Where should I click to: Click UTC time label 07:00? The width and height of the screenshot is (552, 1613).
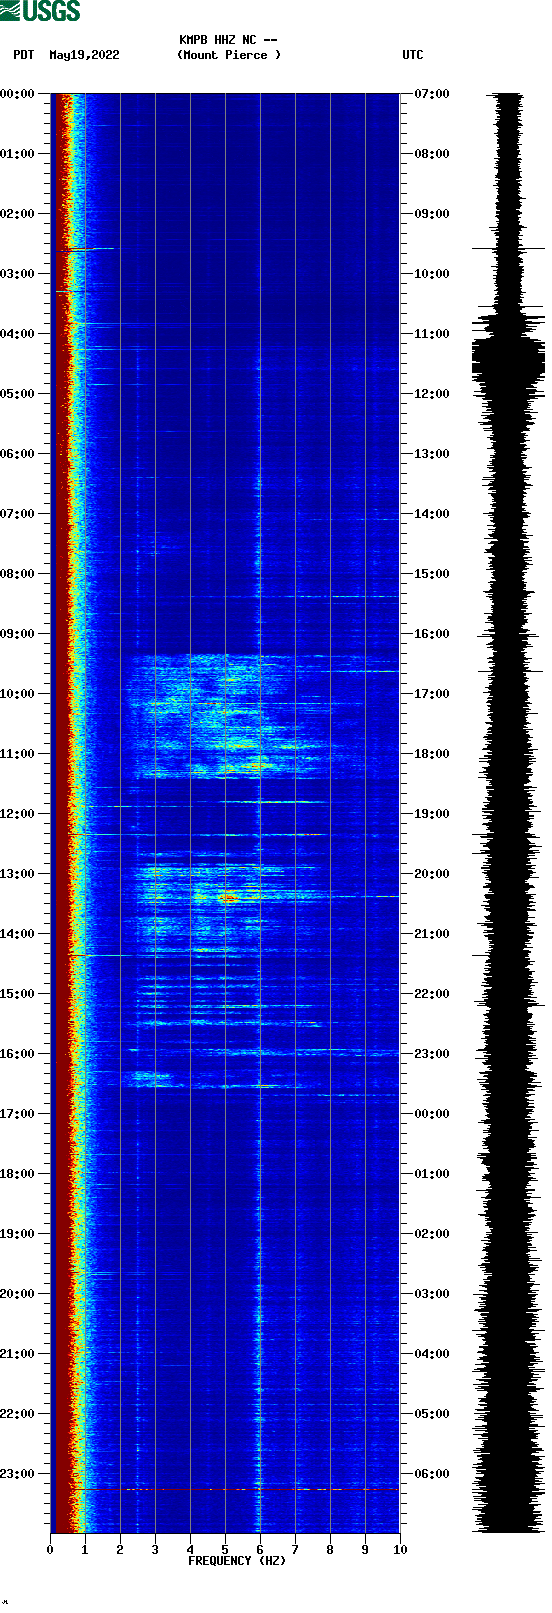pyautogui.click(x=432, y=94)
